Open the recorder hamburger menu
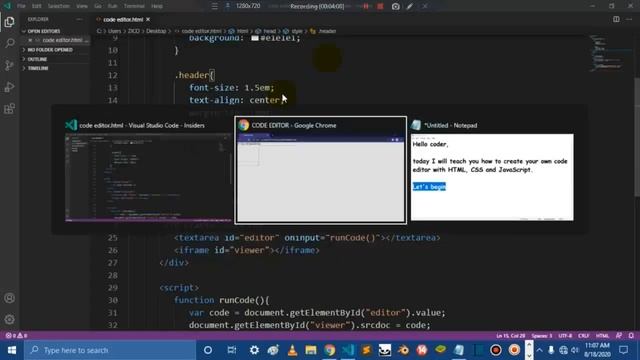The height and width of the screenshot is (360, 640). pyautogui.click(x=214, y=6)
